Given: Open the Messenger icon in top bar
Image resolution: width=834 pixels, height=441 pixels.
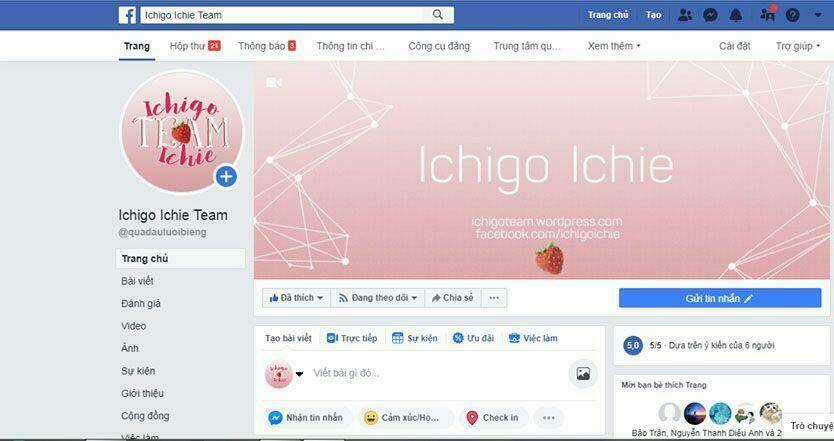Looking at the screenshot, I should pyautogui.click(x=711, y=15).
